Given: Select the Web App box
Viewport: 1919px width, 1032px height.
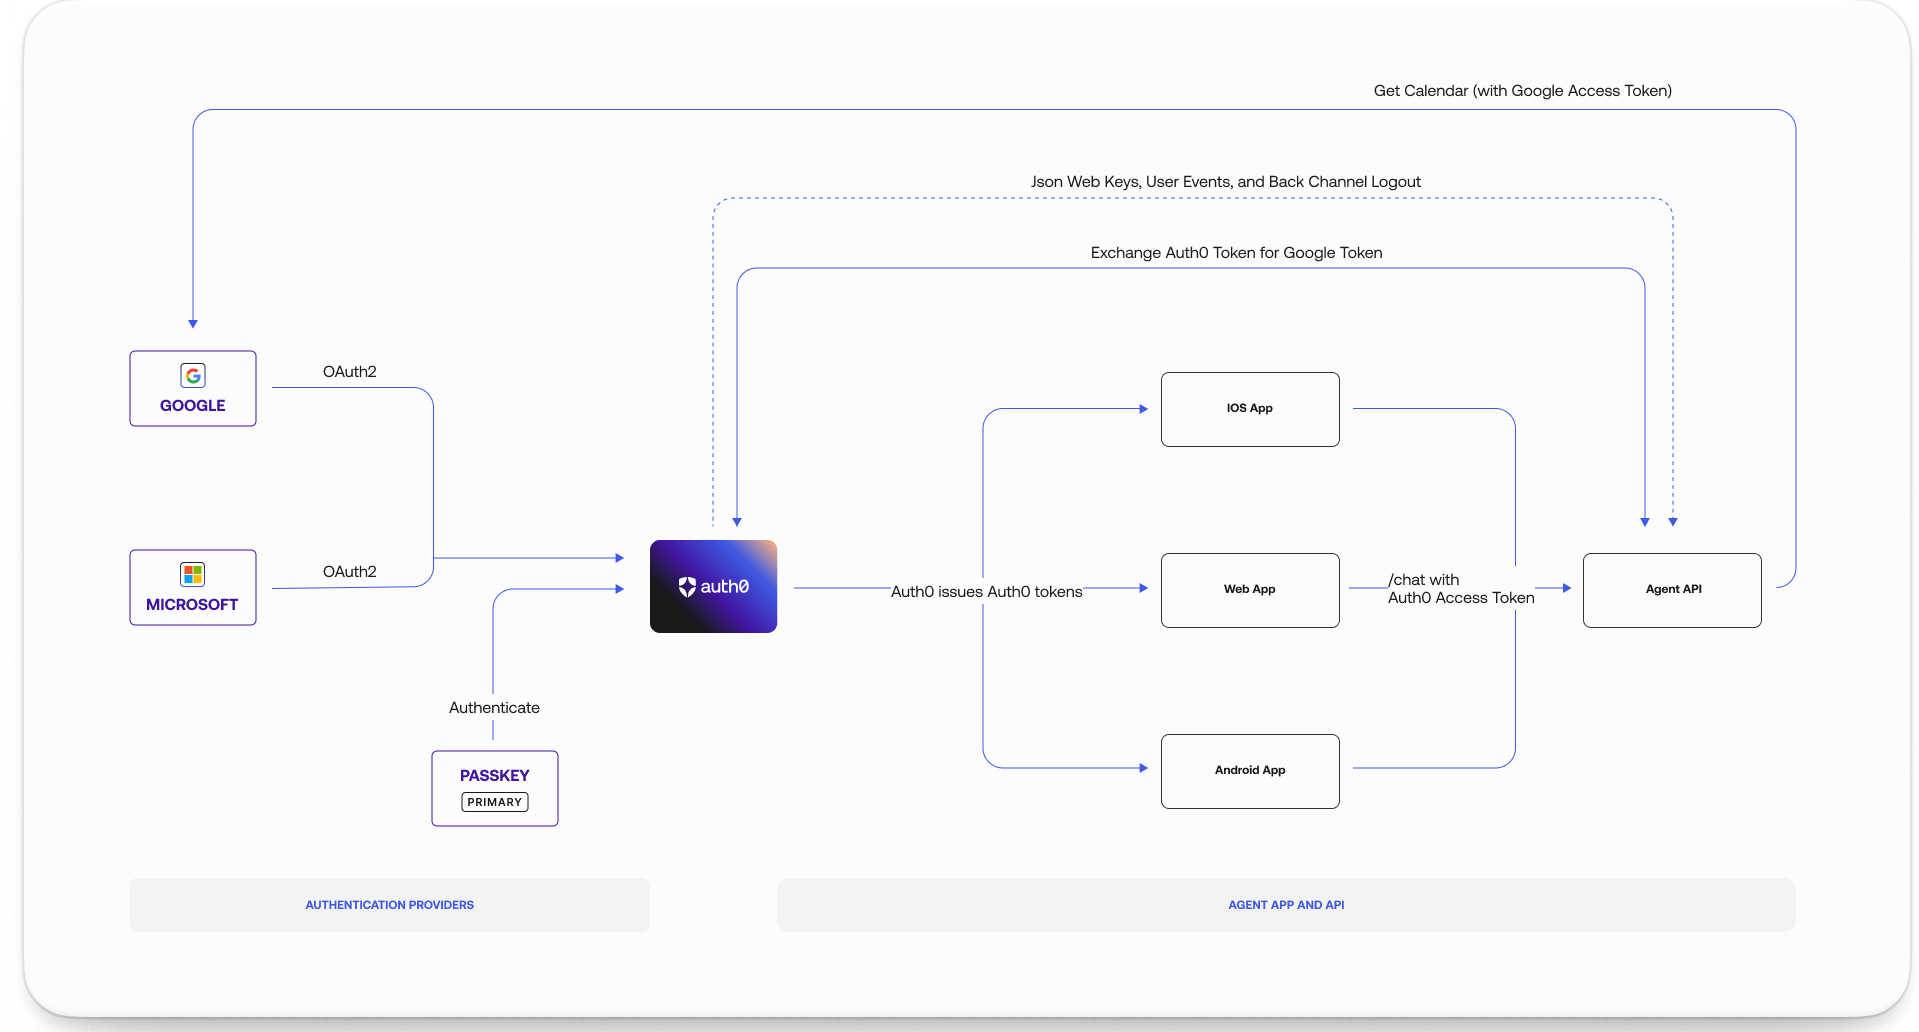Looking at the screenshot, I should point(1250,590).
